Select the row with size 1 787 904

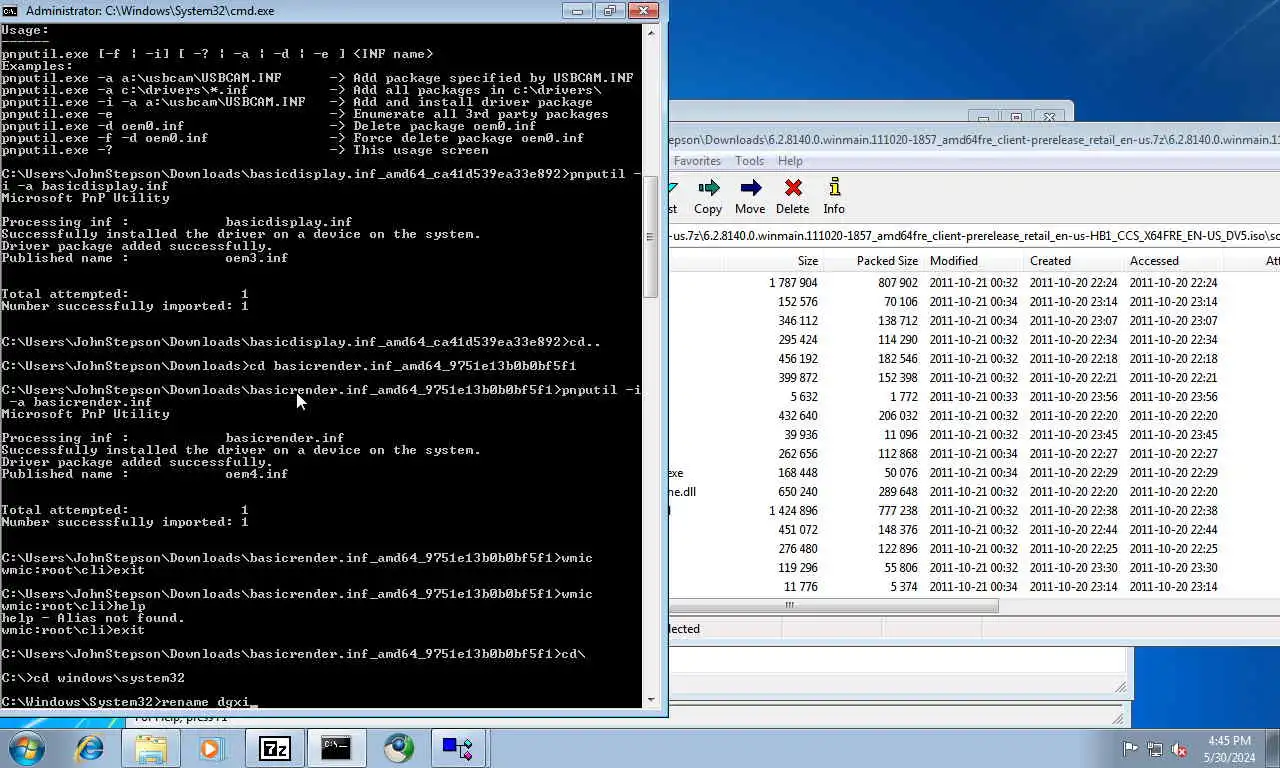point(974,283)
